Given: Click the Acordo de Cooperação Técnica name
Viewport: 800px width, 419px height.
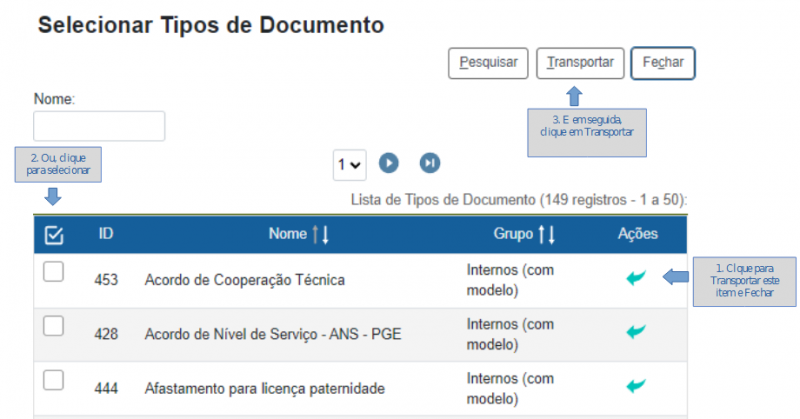Looking at the screenshot, I should [245, 280].
